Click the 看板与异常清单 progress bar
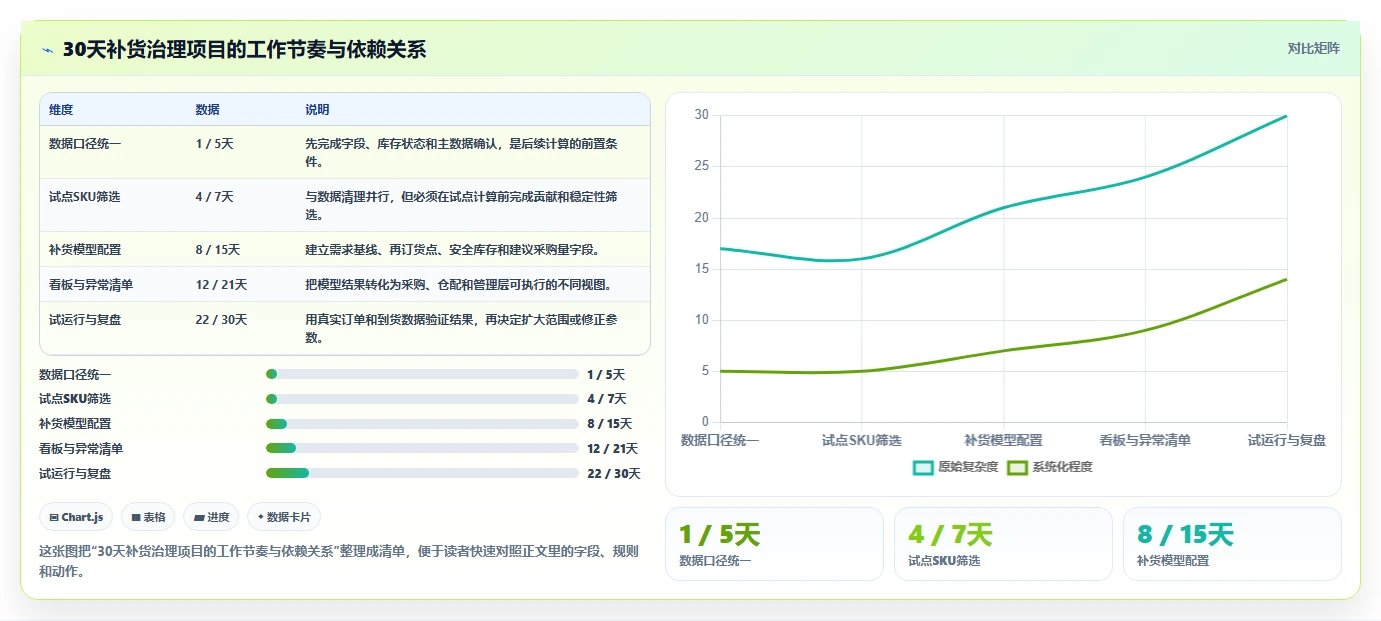1381x621 pixels. point(422,449)
